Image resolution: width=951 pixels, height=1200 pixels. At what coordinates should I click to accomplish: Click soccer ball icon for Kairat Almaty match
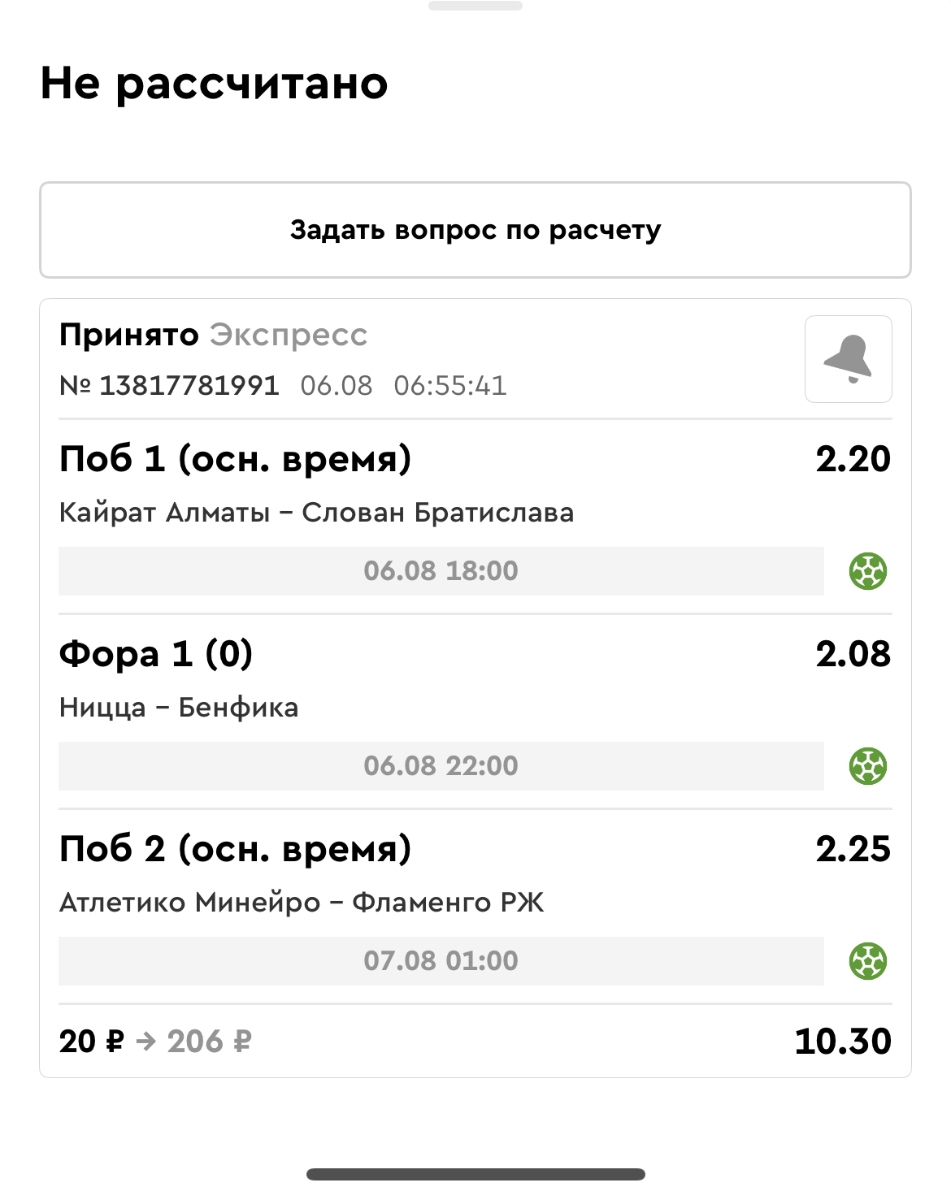(x=868, y=572)
